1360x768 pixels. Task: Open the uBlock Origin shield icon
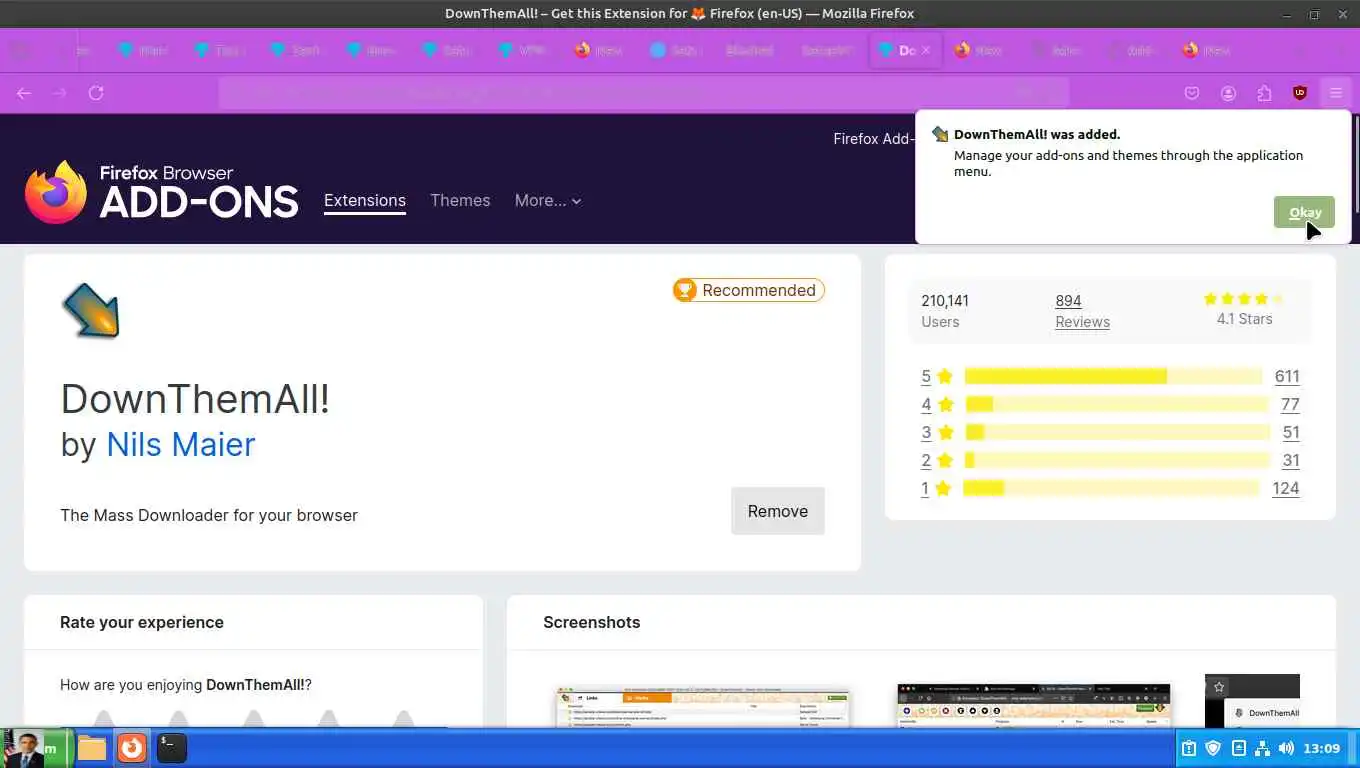(x=1300, y=93)
